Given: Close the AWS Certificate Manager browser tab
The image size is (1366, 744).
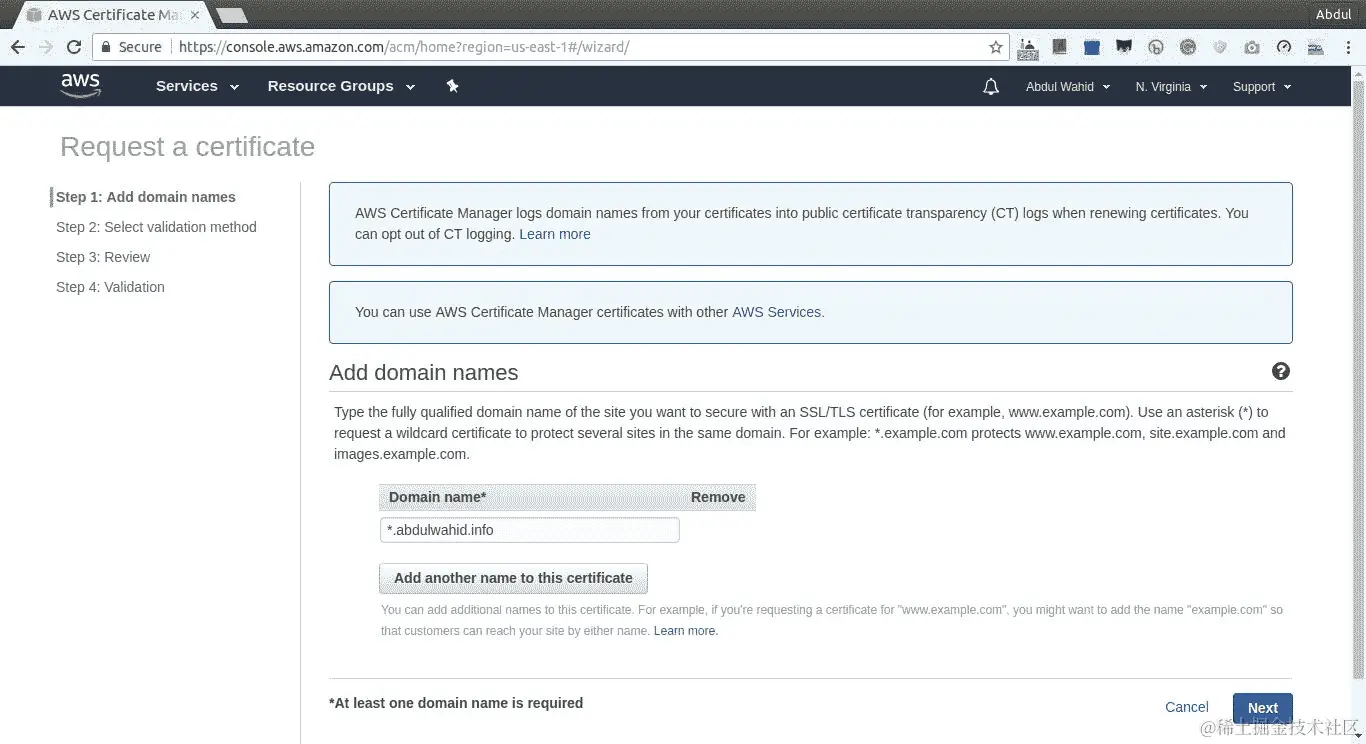Looking at the screenshot, I should tap(196, 15).
